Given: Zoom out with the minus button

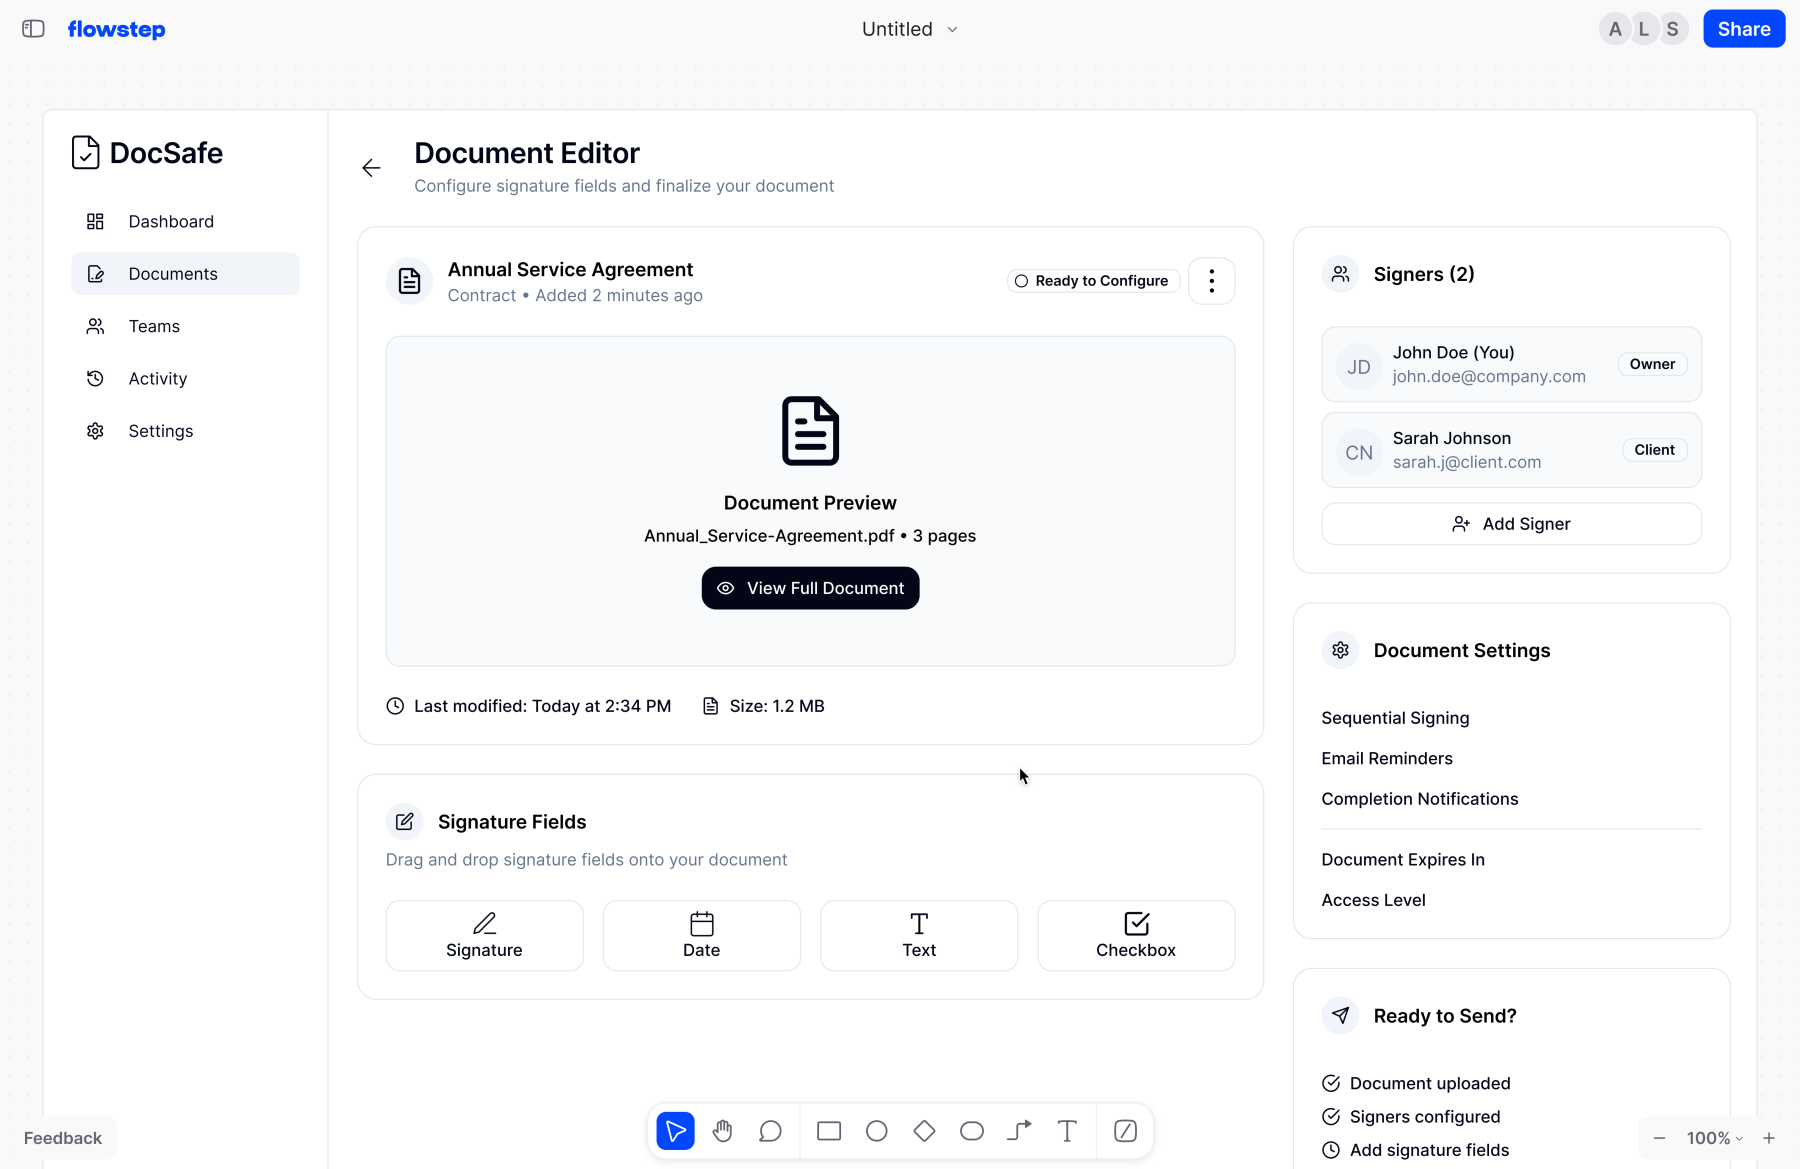Looking at the screenshot, I should [1659, 1138].
